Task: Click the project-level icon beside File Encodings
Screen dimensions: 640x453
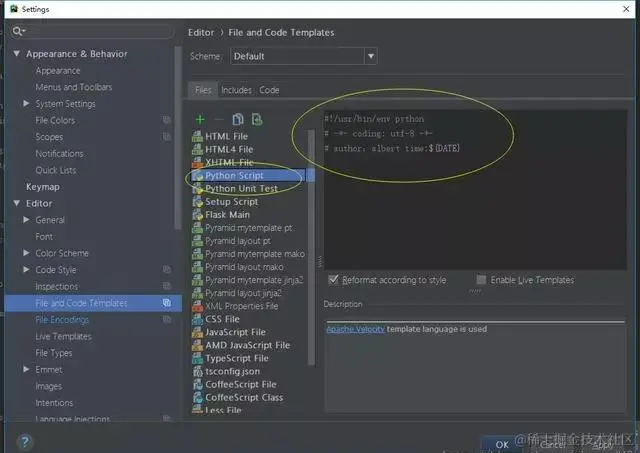Action: [x=167, y=320]
